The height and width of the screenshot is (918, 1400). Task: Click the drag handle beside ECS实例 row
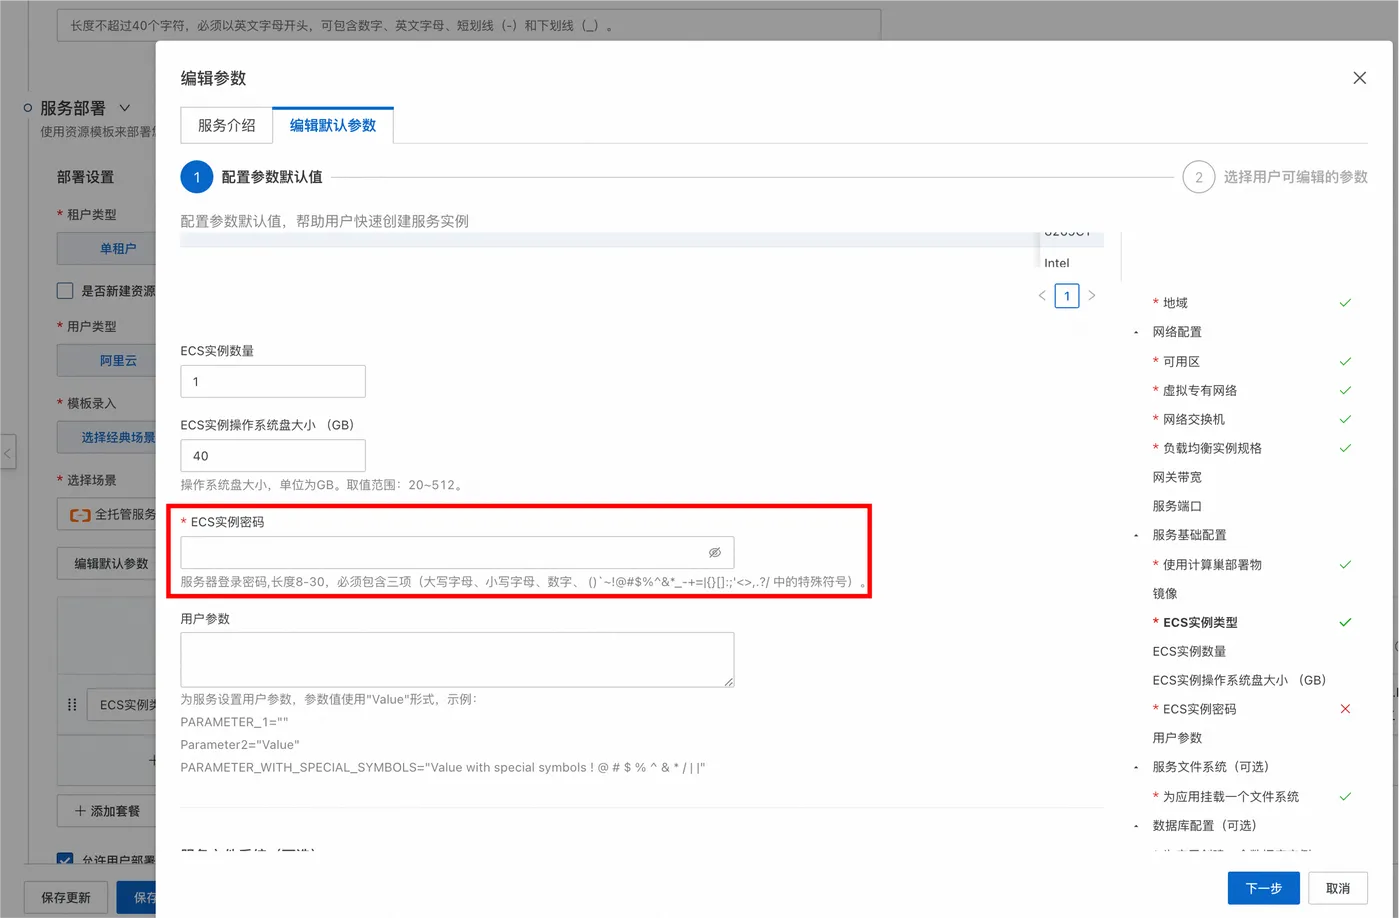(72, 705)
